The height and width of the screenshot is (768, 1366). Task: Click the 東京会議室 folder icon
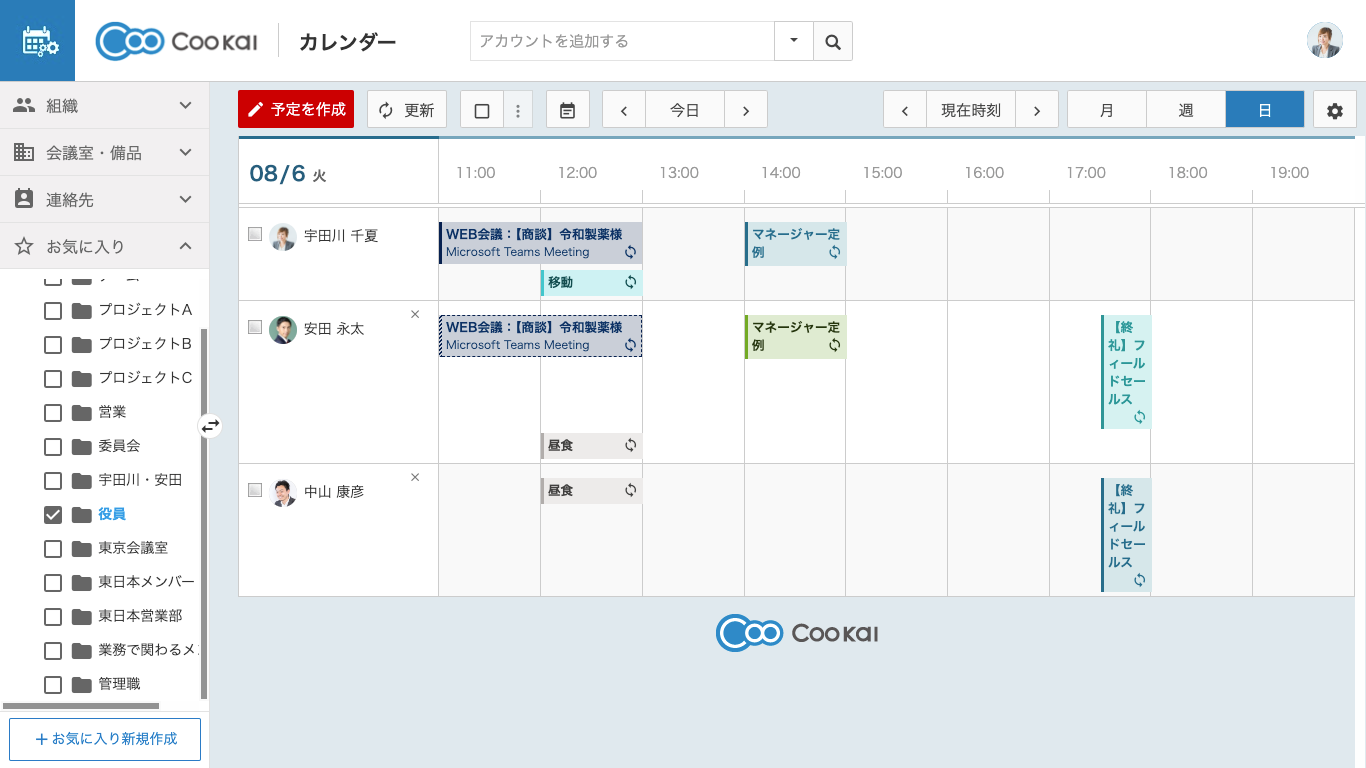82,548
